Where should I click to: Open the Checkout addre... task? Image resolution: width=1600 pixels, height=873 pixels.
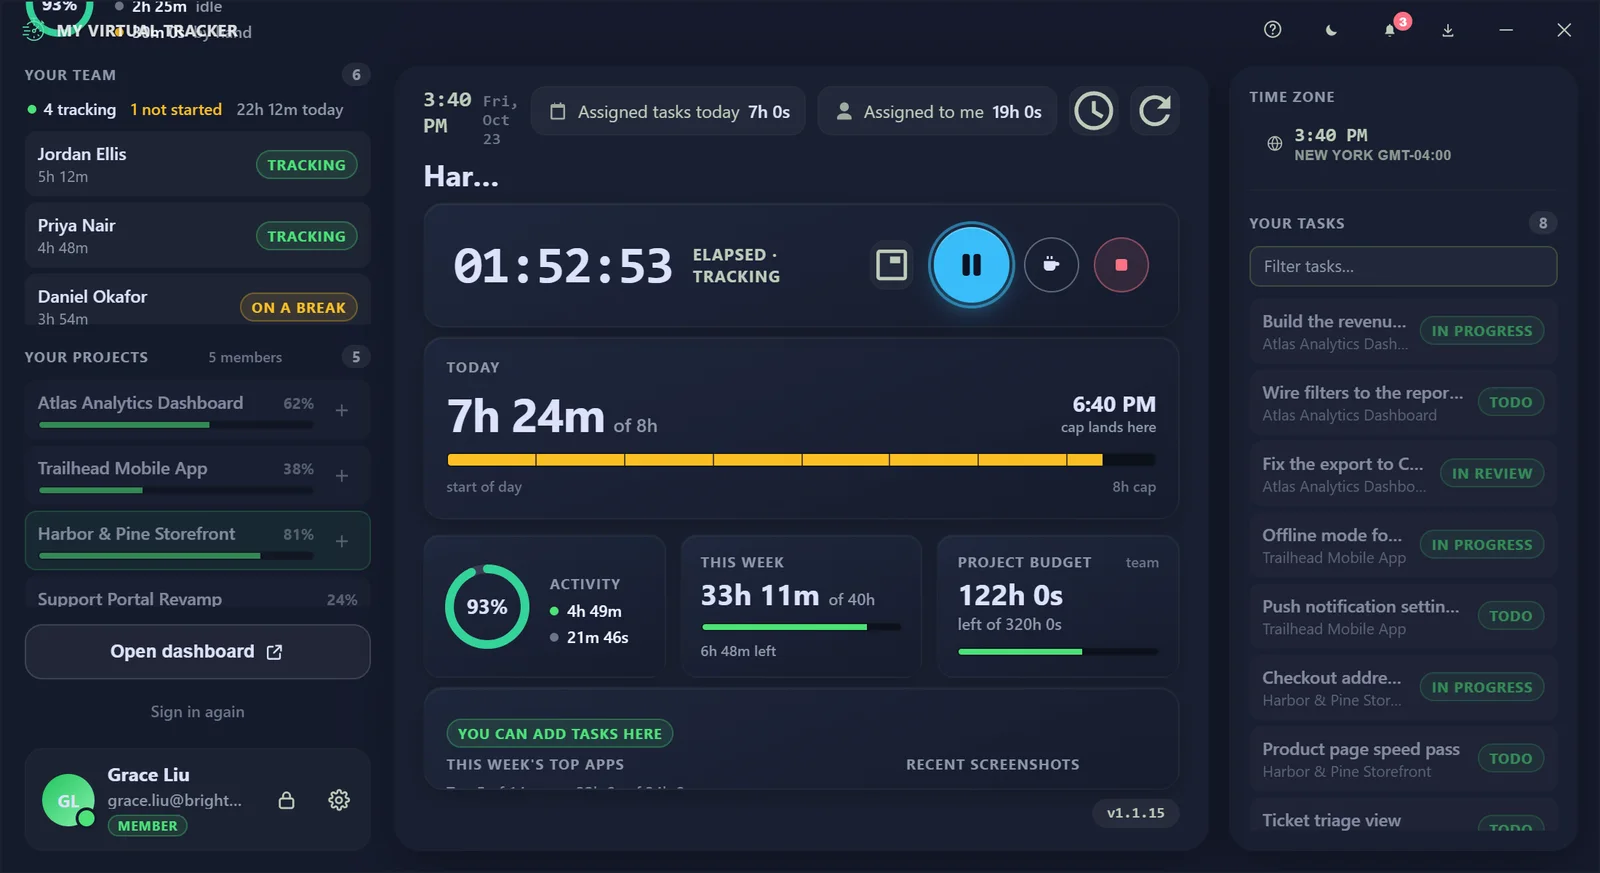(x=1403, y=688)
